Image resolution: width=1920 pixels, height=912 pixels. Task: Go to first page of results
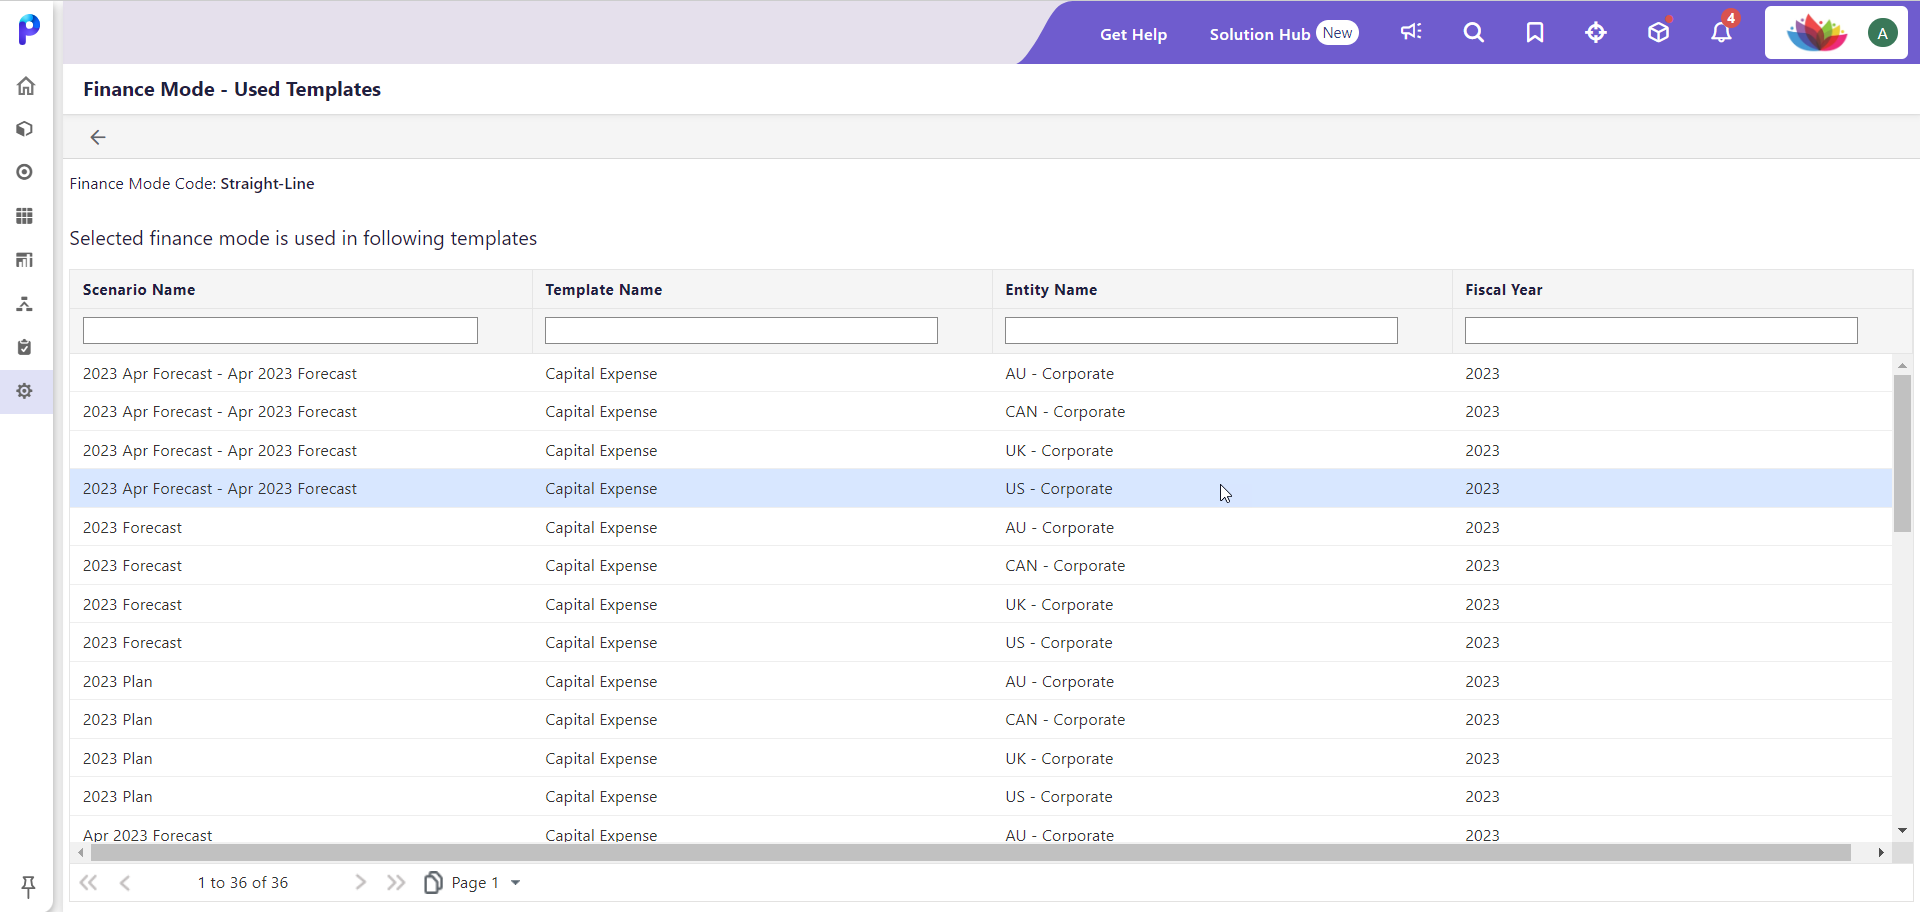(89, 882)
